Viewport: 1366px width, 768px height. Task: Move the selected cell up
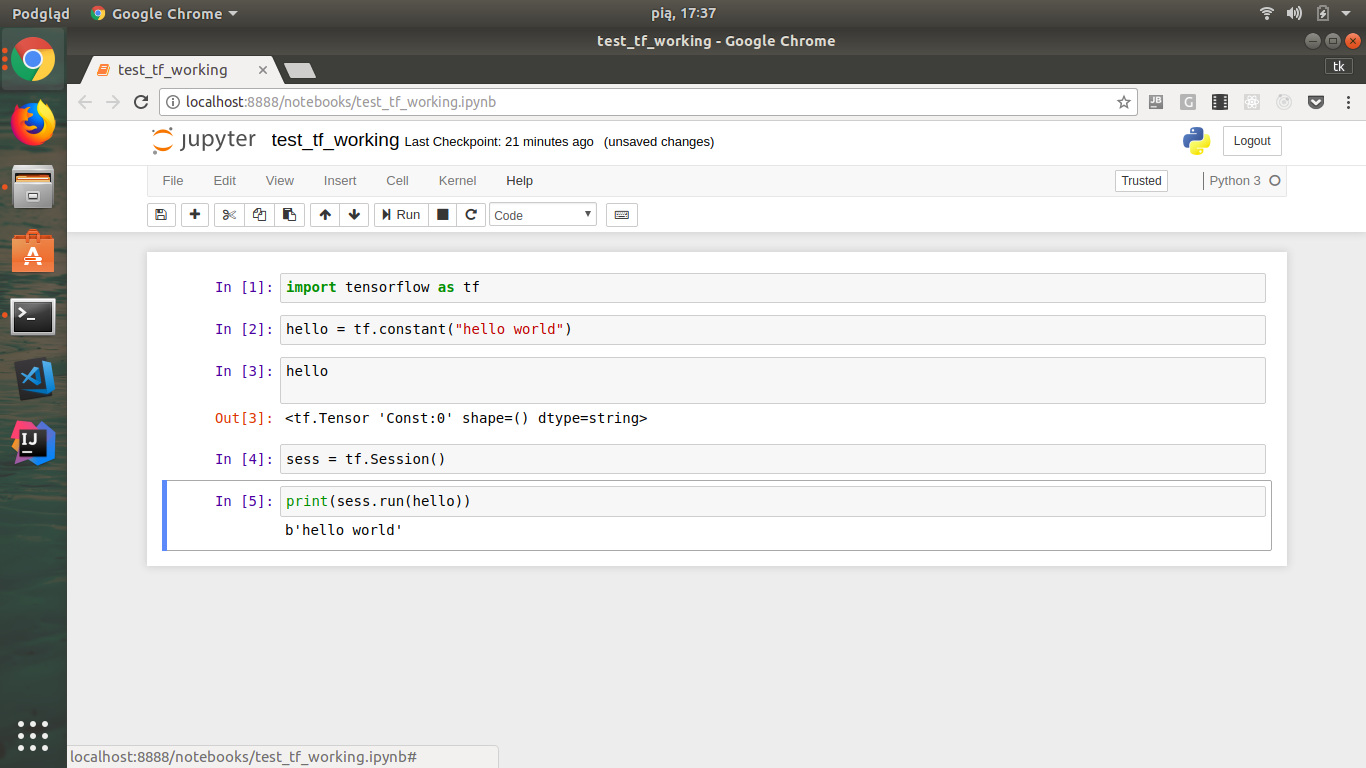pos(324,214)
